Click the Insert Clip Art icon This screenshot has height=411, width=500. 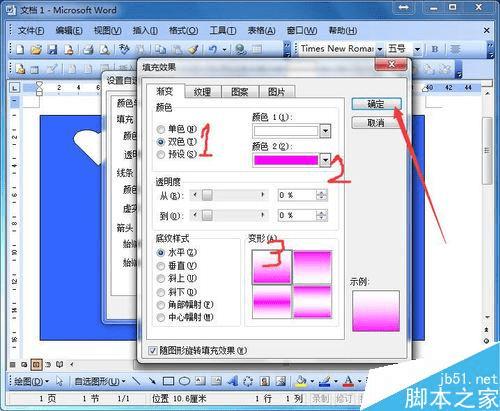[265, 381]
